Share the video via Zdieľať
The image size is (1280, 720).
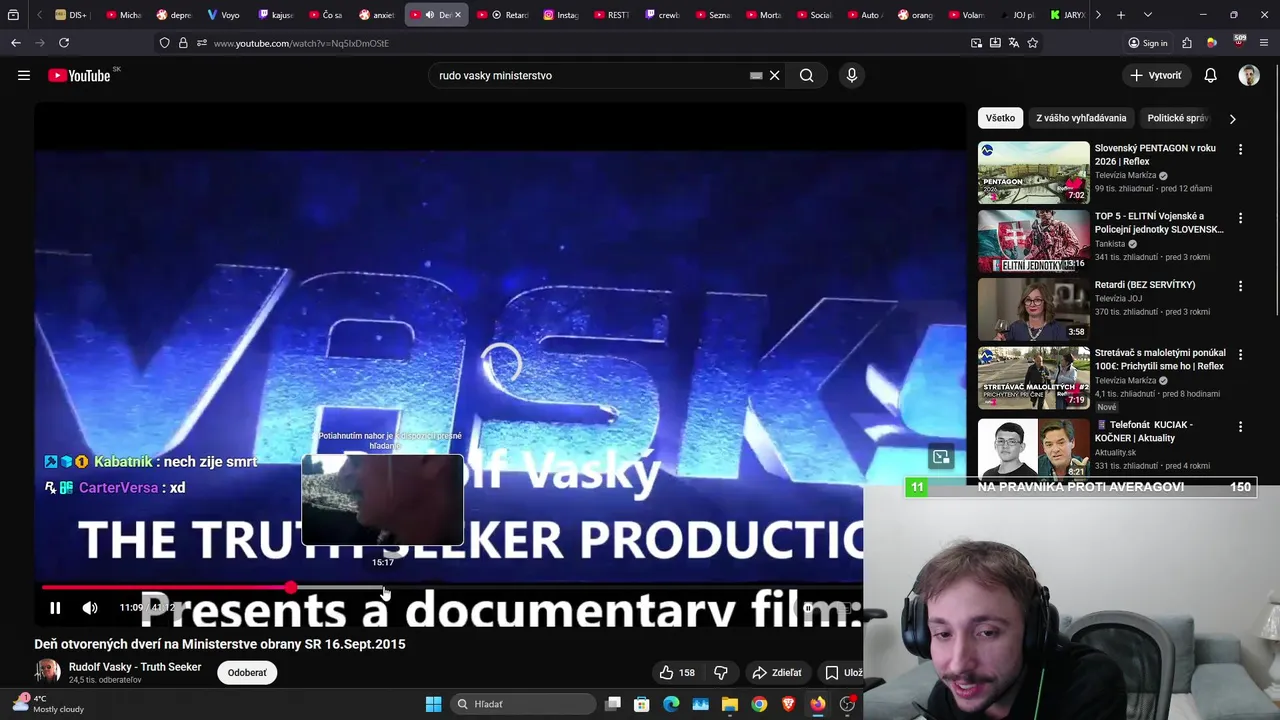click(x=777, y=672)
